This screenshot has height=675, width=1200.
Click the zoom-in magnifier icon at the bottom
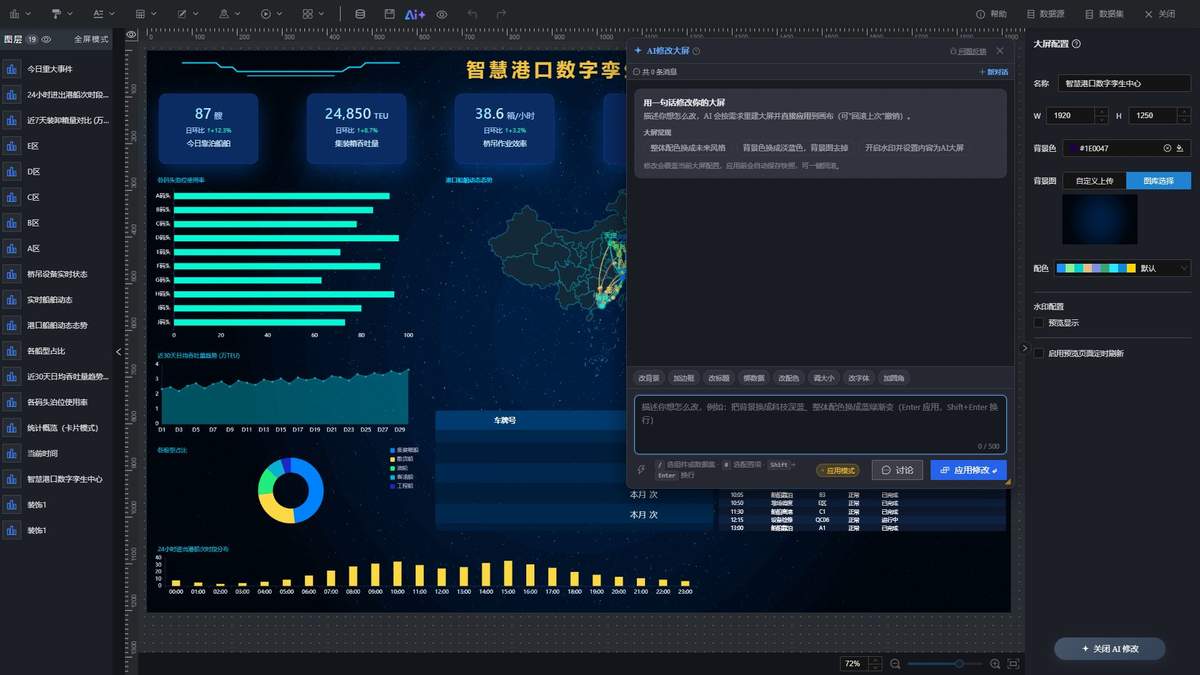click(x=995, y=664)
